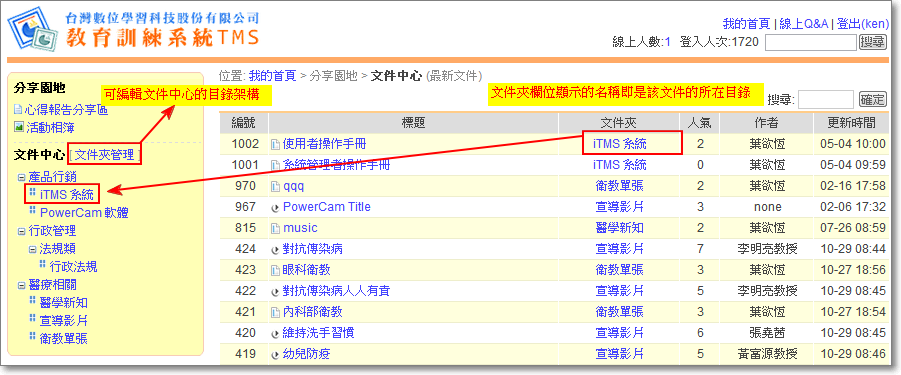The height and width of the screenshot is (375, 901).
Task: Collapse the 行政管理 tree node
Action: click(21, 231)
